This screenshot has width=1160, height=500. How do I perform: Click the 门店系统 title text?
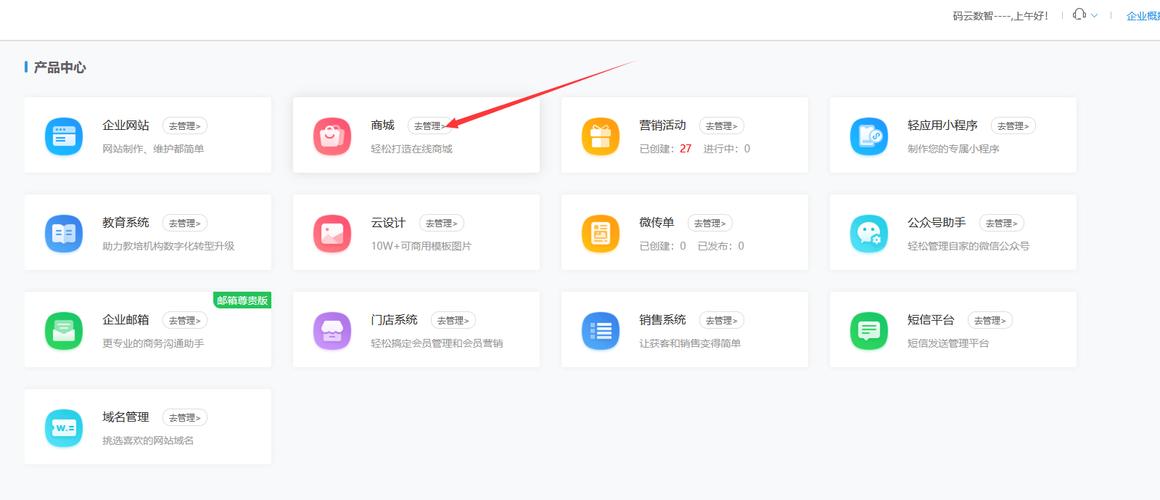coord(394,320)
